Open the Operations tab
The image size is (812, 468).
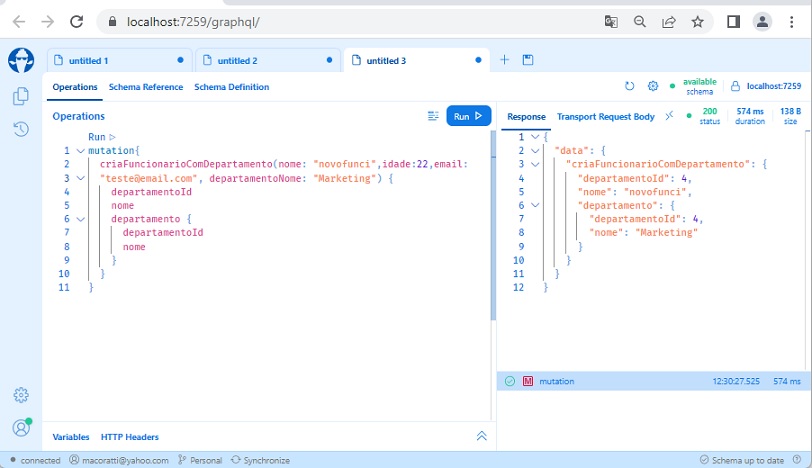[75, 87]
